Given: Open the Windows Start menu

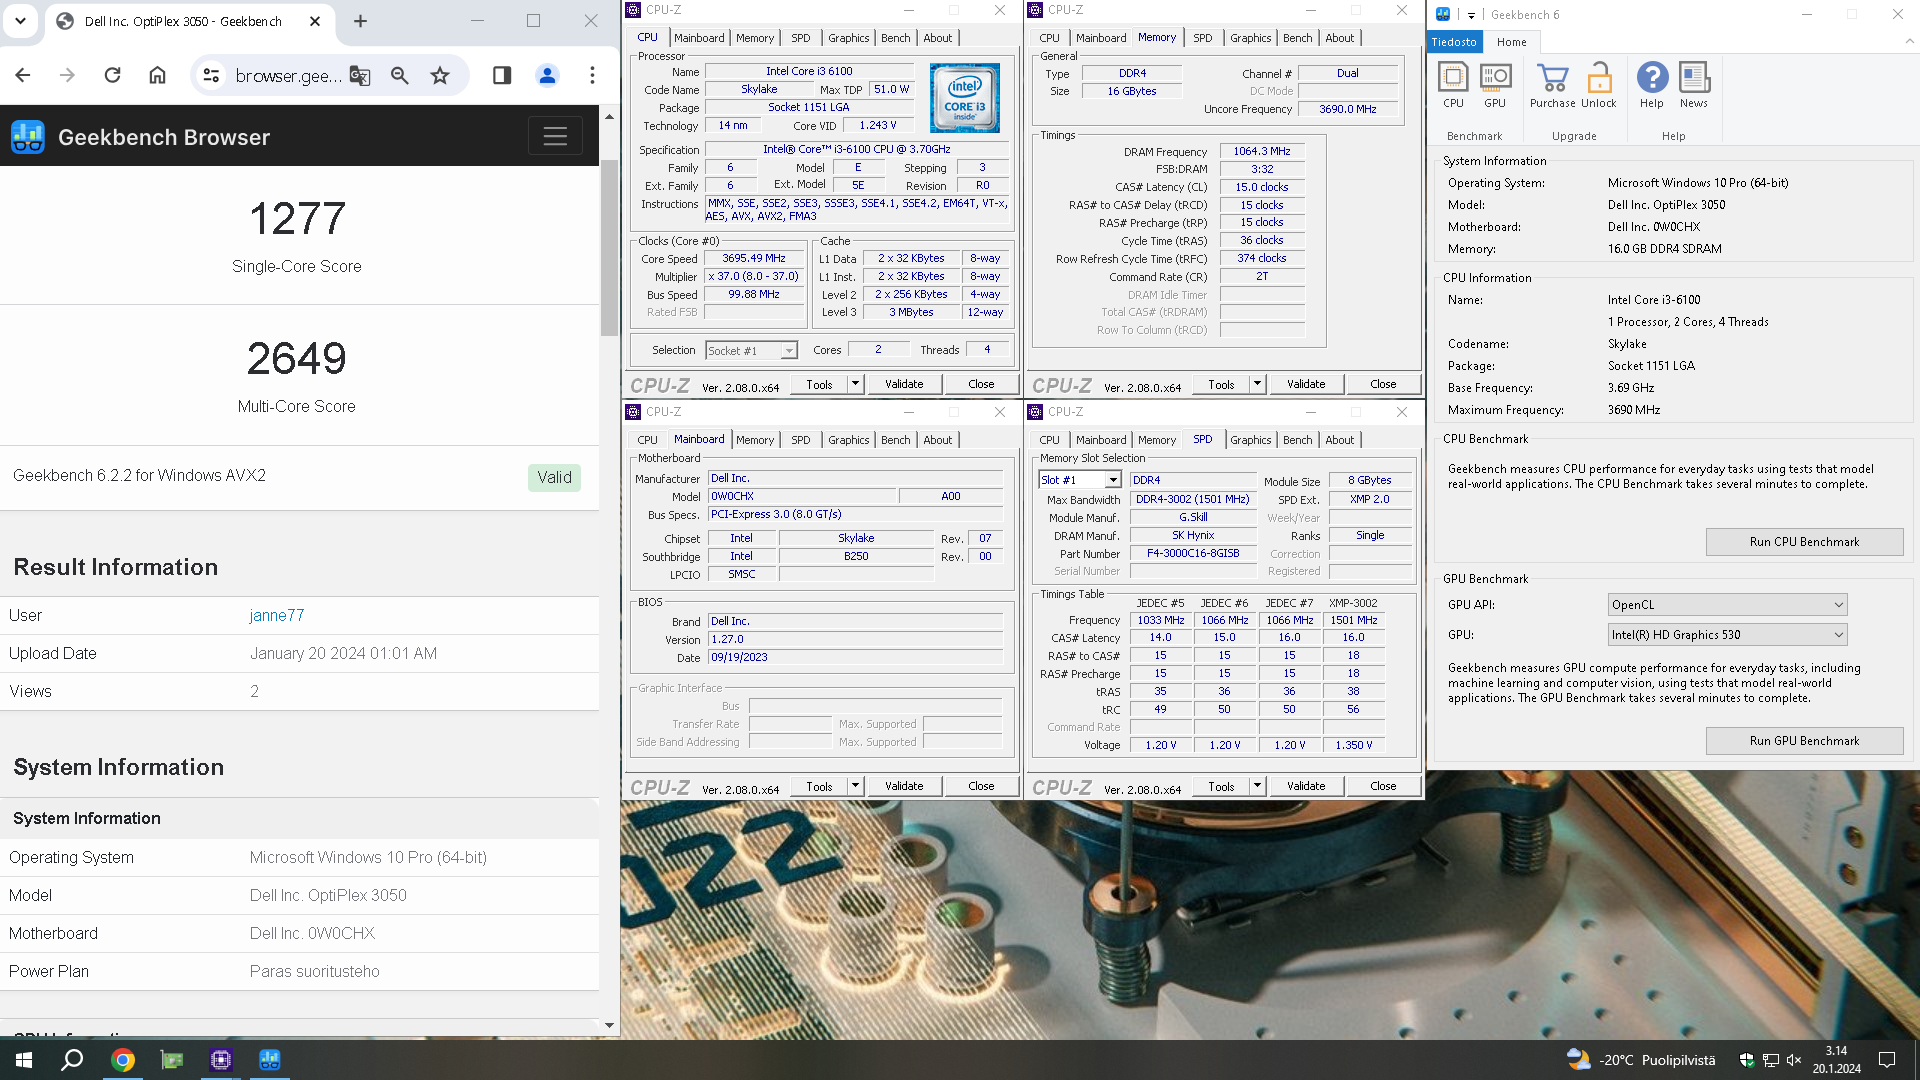Looking at the screenshot, I should point(24,1060).
